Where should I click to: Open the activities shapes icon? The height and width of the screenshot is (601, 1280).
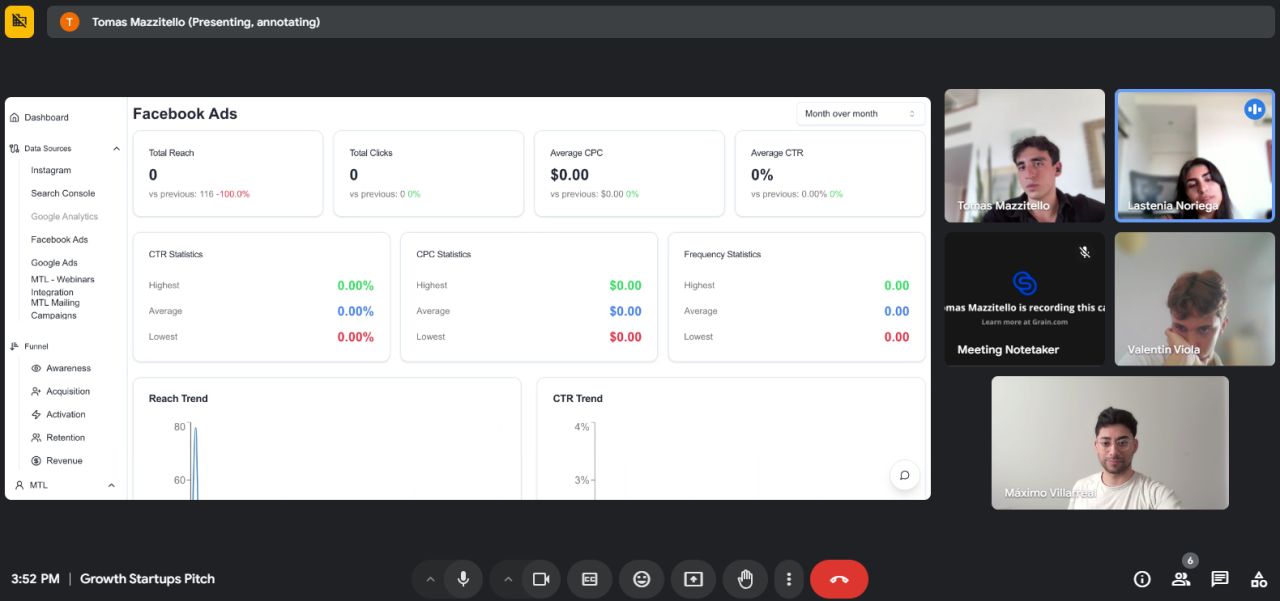point(1259,579)
